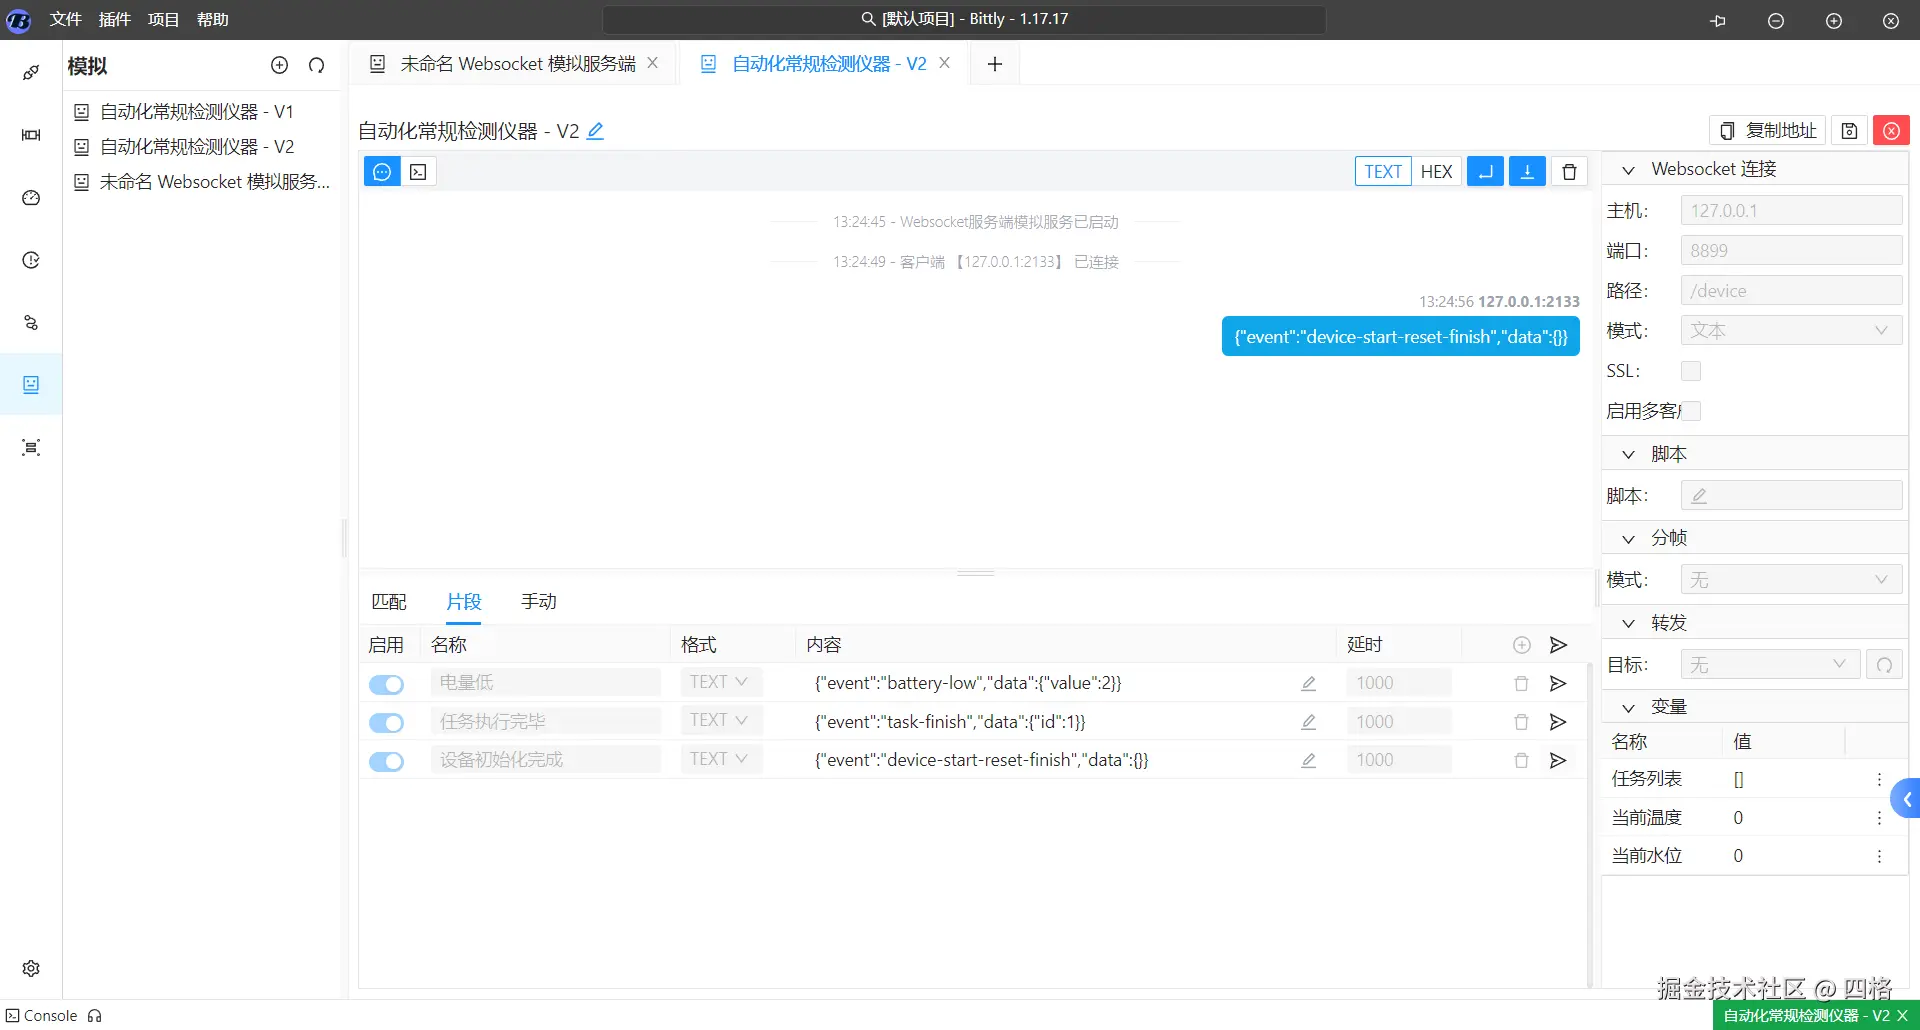Refresh the 转发 target list

1884,665
